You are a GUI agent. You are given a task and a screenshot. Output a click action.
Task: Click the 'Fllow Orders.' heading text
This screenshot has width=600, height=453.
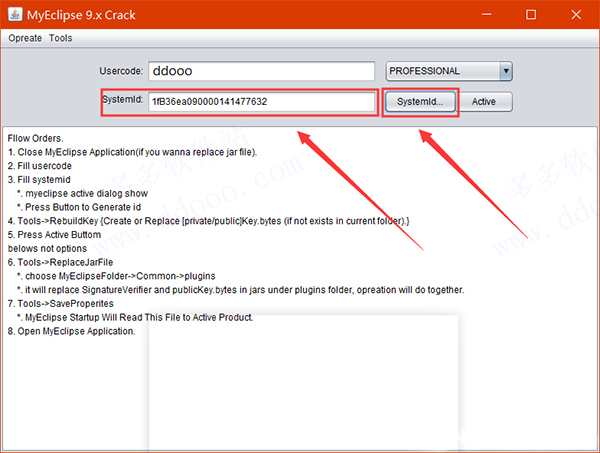coord(35,138)
